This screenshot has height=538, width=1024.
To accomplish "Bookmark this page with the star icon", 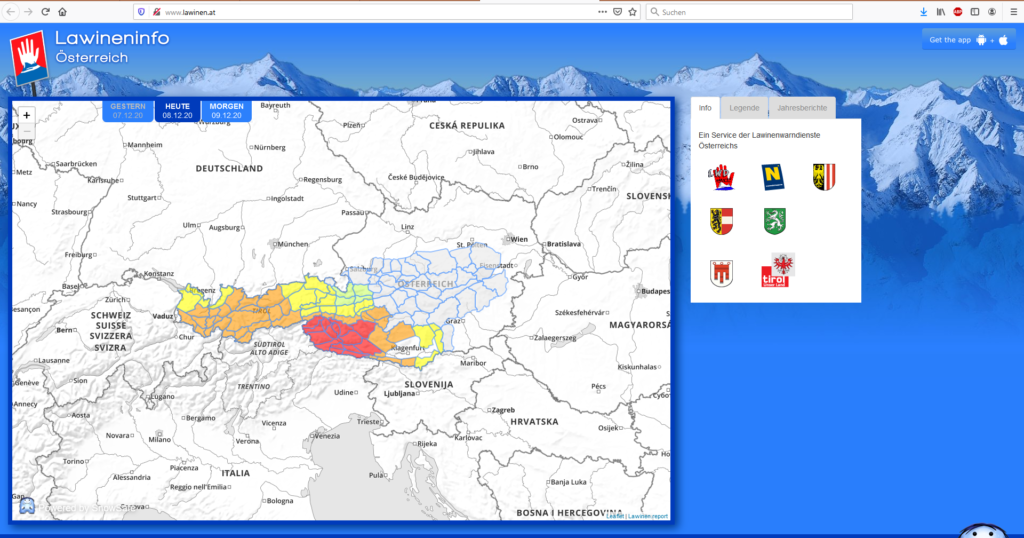I will tap(632, 12).
